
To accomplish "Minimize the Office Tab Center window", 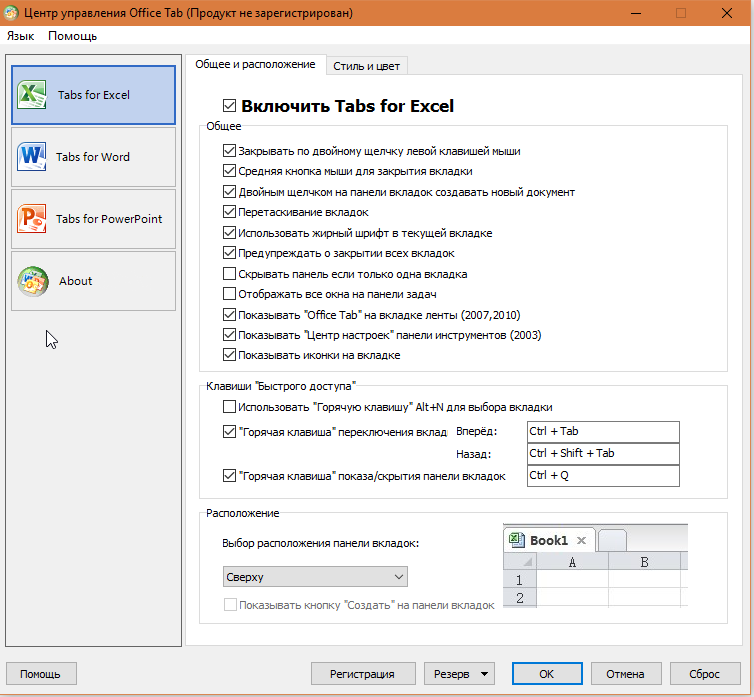I will pos(636,13).
